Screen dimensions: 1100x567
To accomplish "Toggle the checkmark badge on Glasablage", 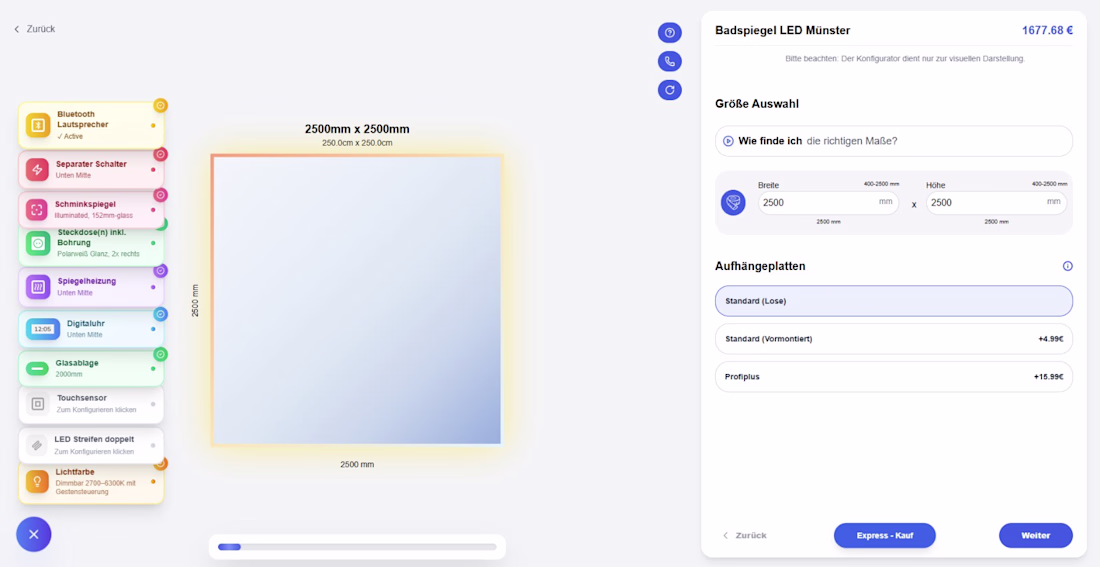I will (x=160, y=354).
